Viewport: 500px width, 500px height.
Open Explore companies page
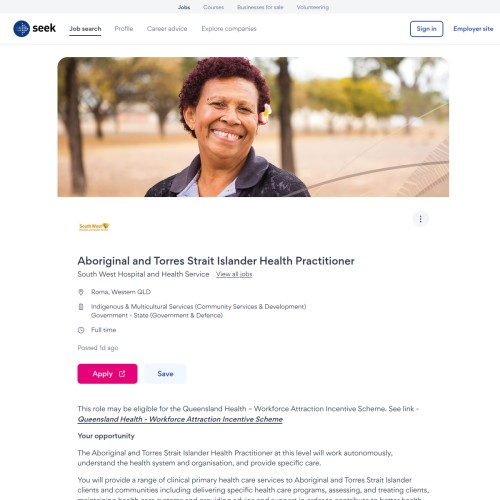pyautogui.click(x=229, y=29)
